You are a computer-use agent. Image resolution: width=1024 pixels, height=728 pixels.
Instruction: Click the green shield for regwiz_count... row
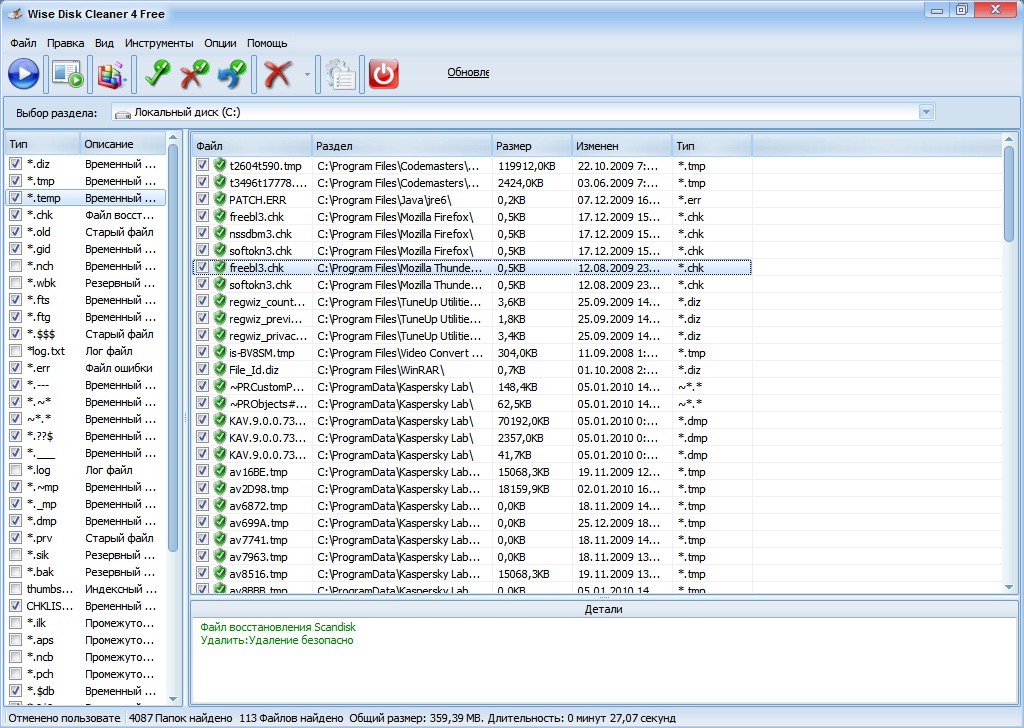220,301
